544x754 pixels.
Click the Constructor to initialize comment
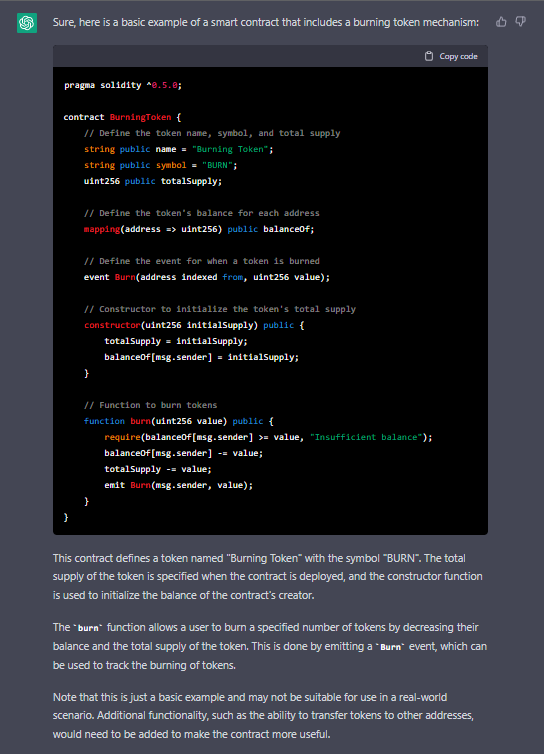click(x=220, y=309)
